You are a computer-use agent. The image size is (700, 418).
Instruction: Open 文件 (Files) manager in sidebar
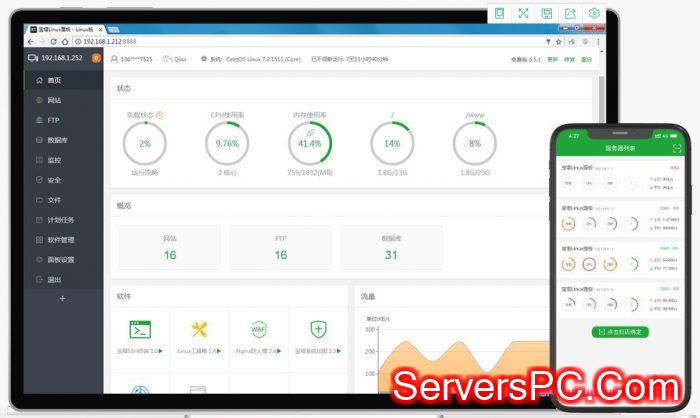pyautogui.click(x=54, y=200)
